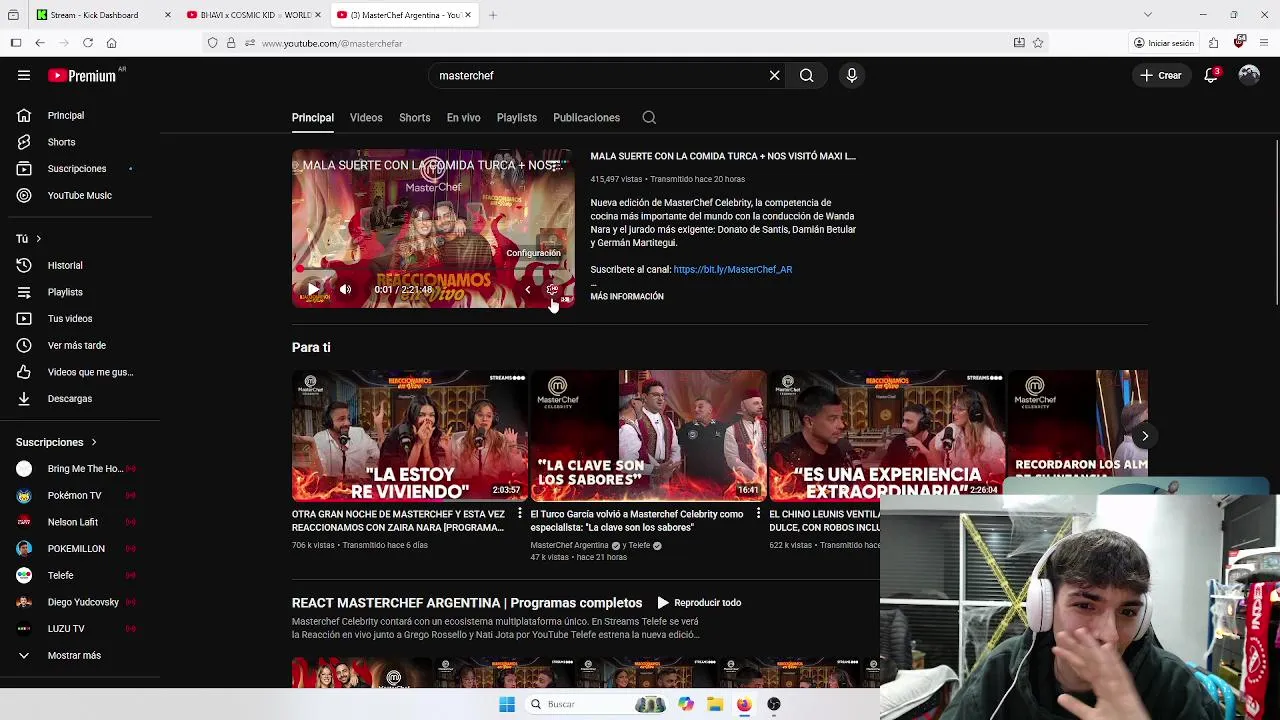Switch to the Videos tab
1280x720 pixels.
366,118
